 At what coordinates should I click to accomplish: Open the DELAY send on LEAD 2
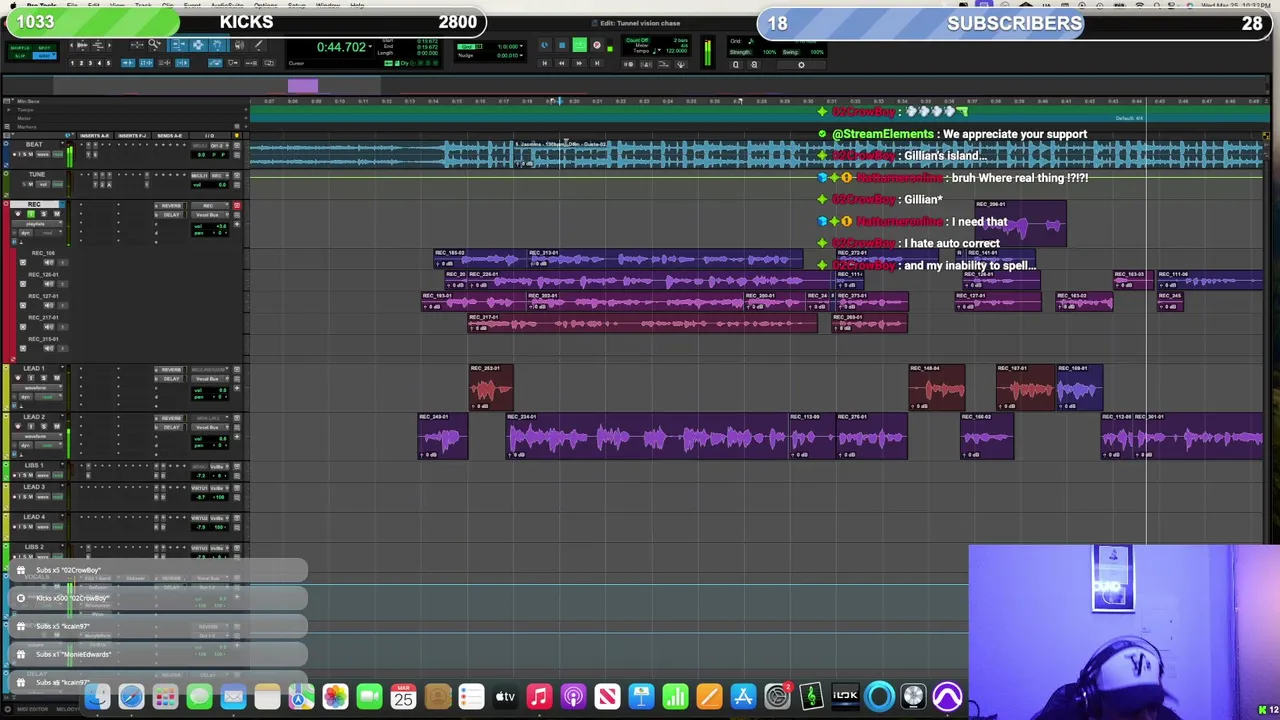point(170,427)
